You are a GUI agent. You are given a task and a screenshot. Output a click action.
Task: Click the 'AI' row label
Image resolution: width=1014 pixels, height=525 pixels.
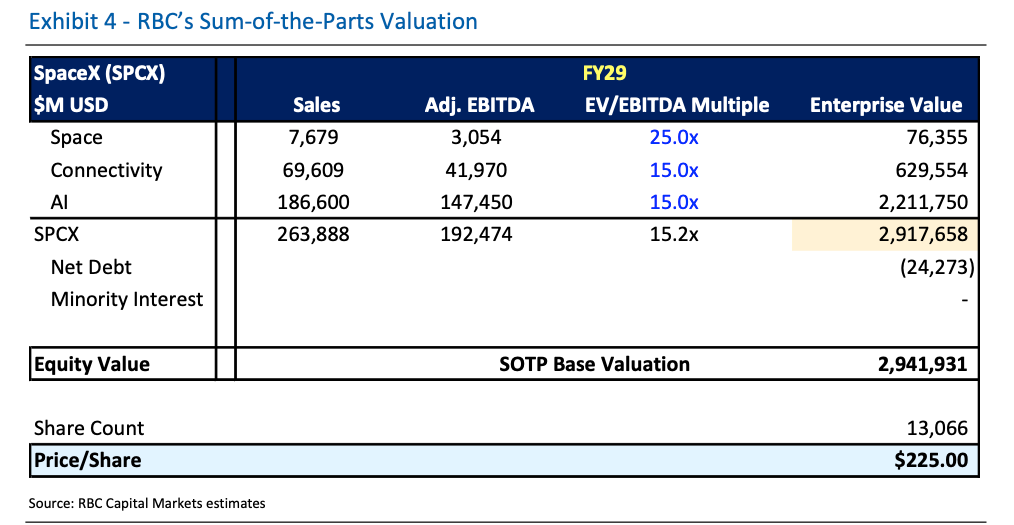(59, 202)
